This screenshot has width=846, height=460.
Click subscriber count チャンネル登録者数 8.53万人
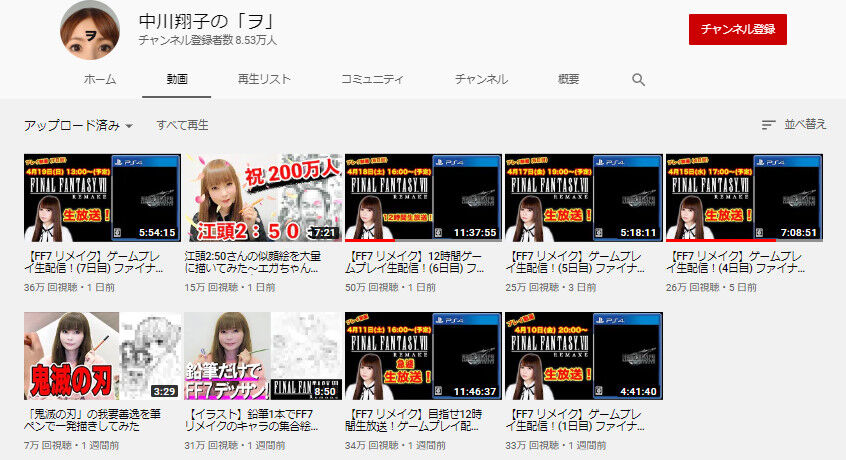click(x=208, y=40)
